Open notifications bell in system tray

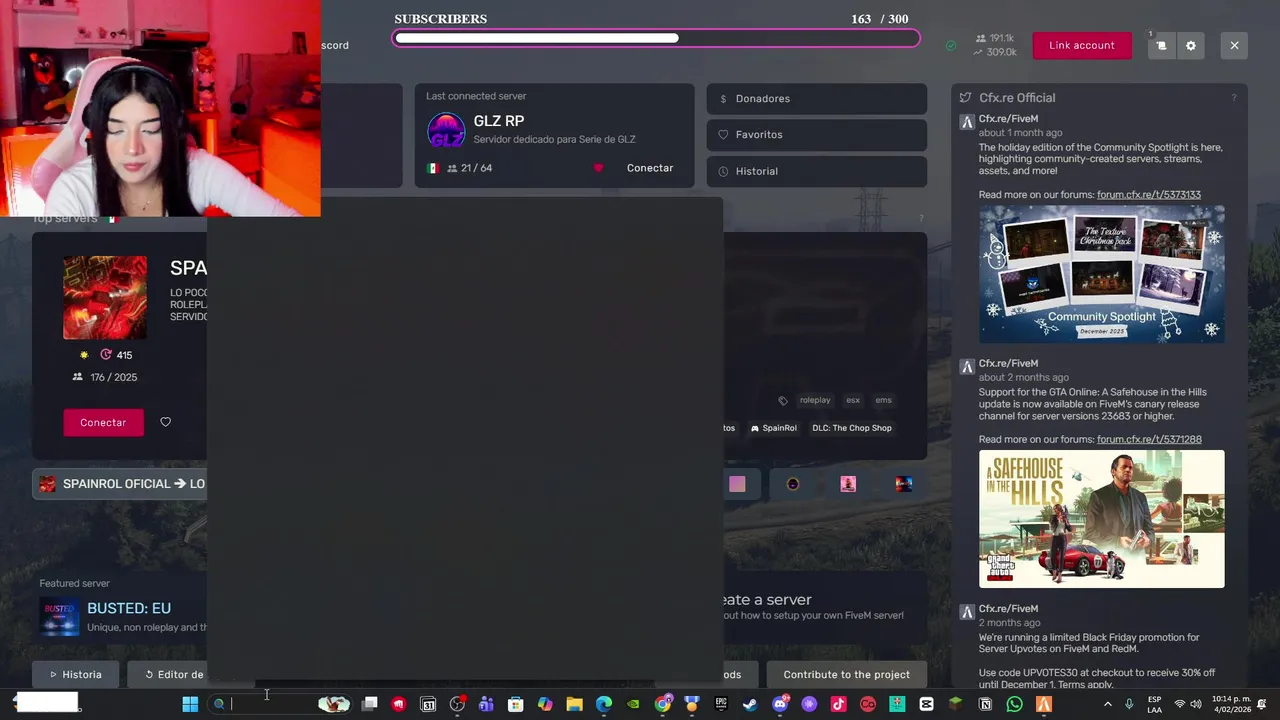(1262, 704)
